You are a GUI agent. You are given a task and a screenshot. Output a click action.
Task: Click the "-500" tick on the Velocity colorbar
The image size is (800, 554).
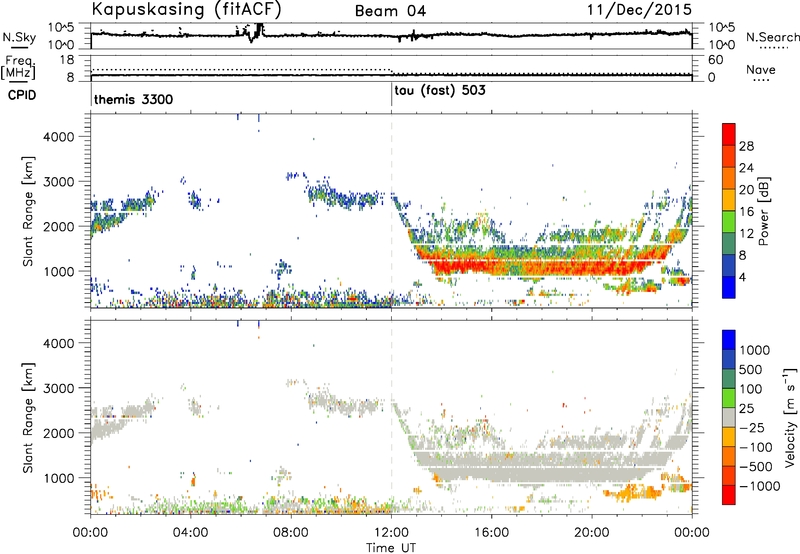click(756, 467)
